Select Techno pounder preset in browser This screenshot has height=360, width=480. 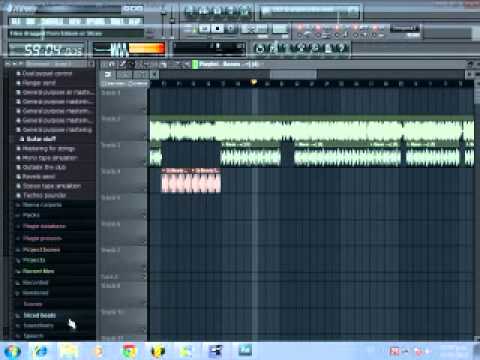click(44, 195)
